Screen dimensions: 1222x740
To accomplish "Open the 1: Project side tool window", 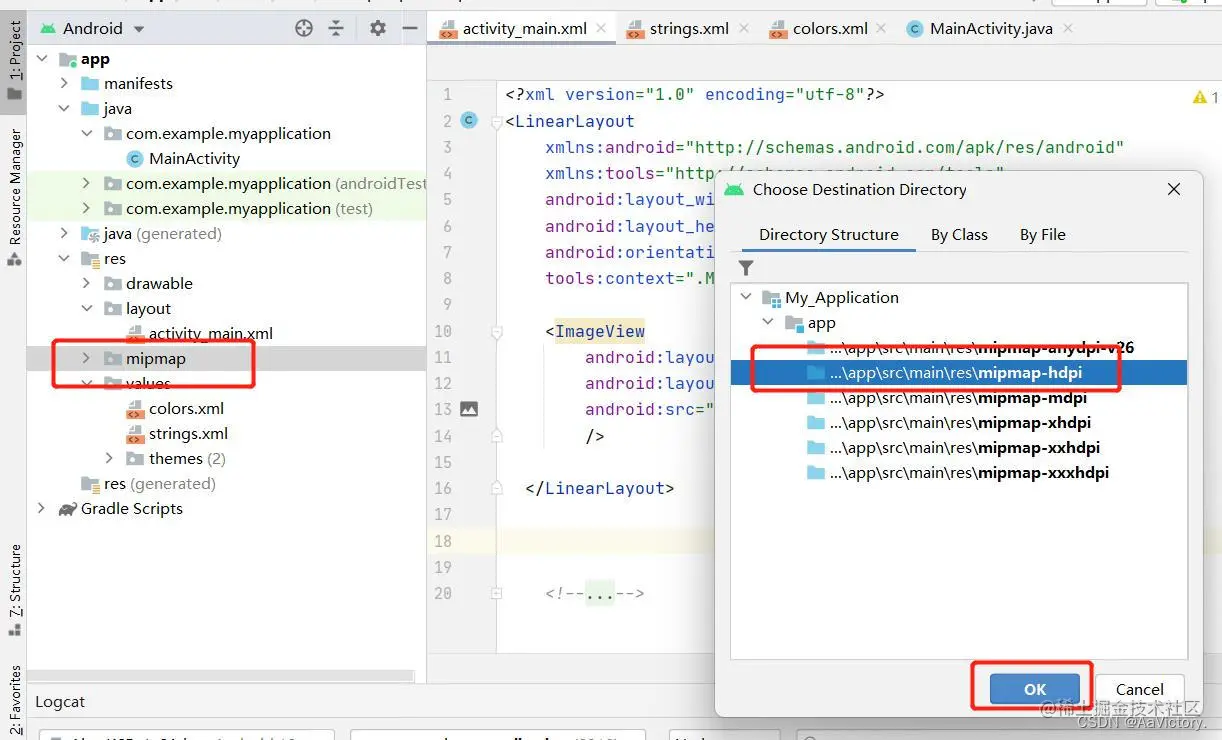I will 14,60.
